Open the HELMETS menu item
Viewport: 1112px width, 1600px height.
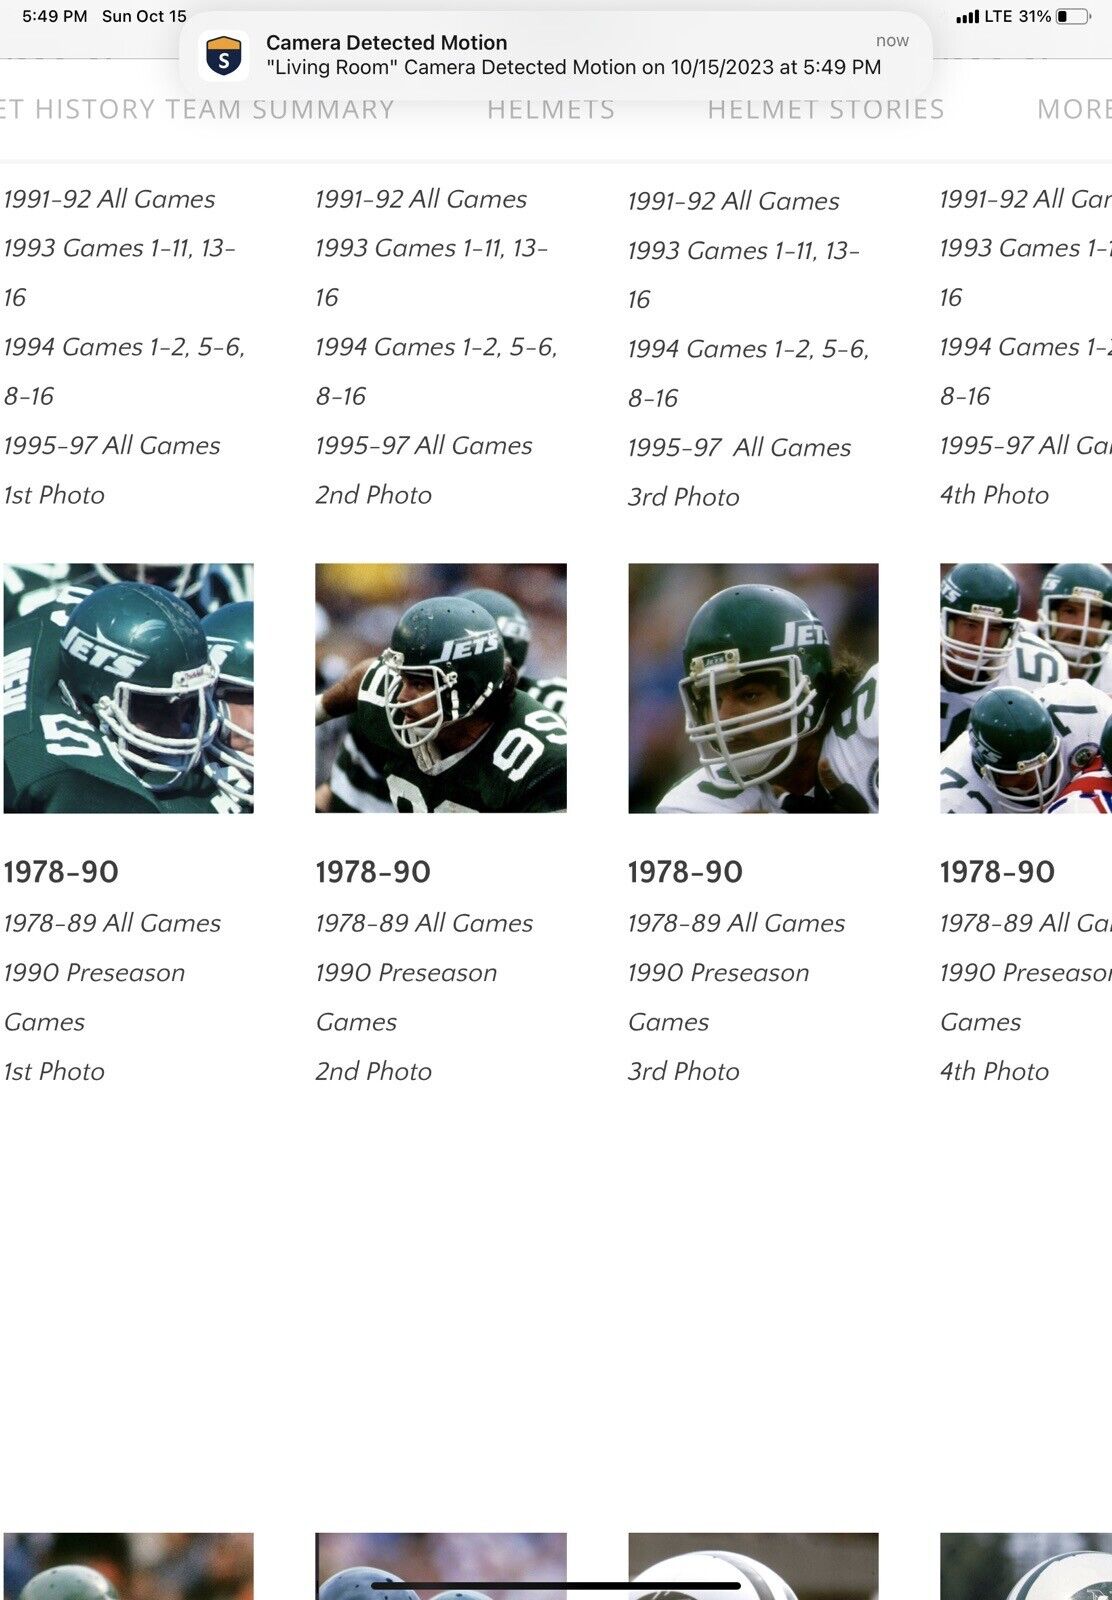coord(551,109)
